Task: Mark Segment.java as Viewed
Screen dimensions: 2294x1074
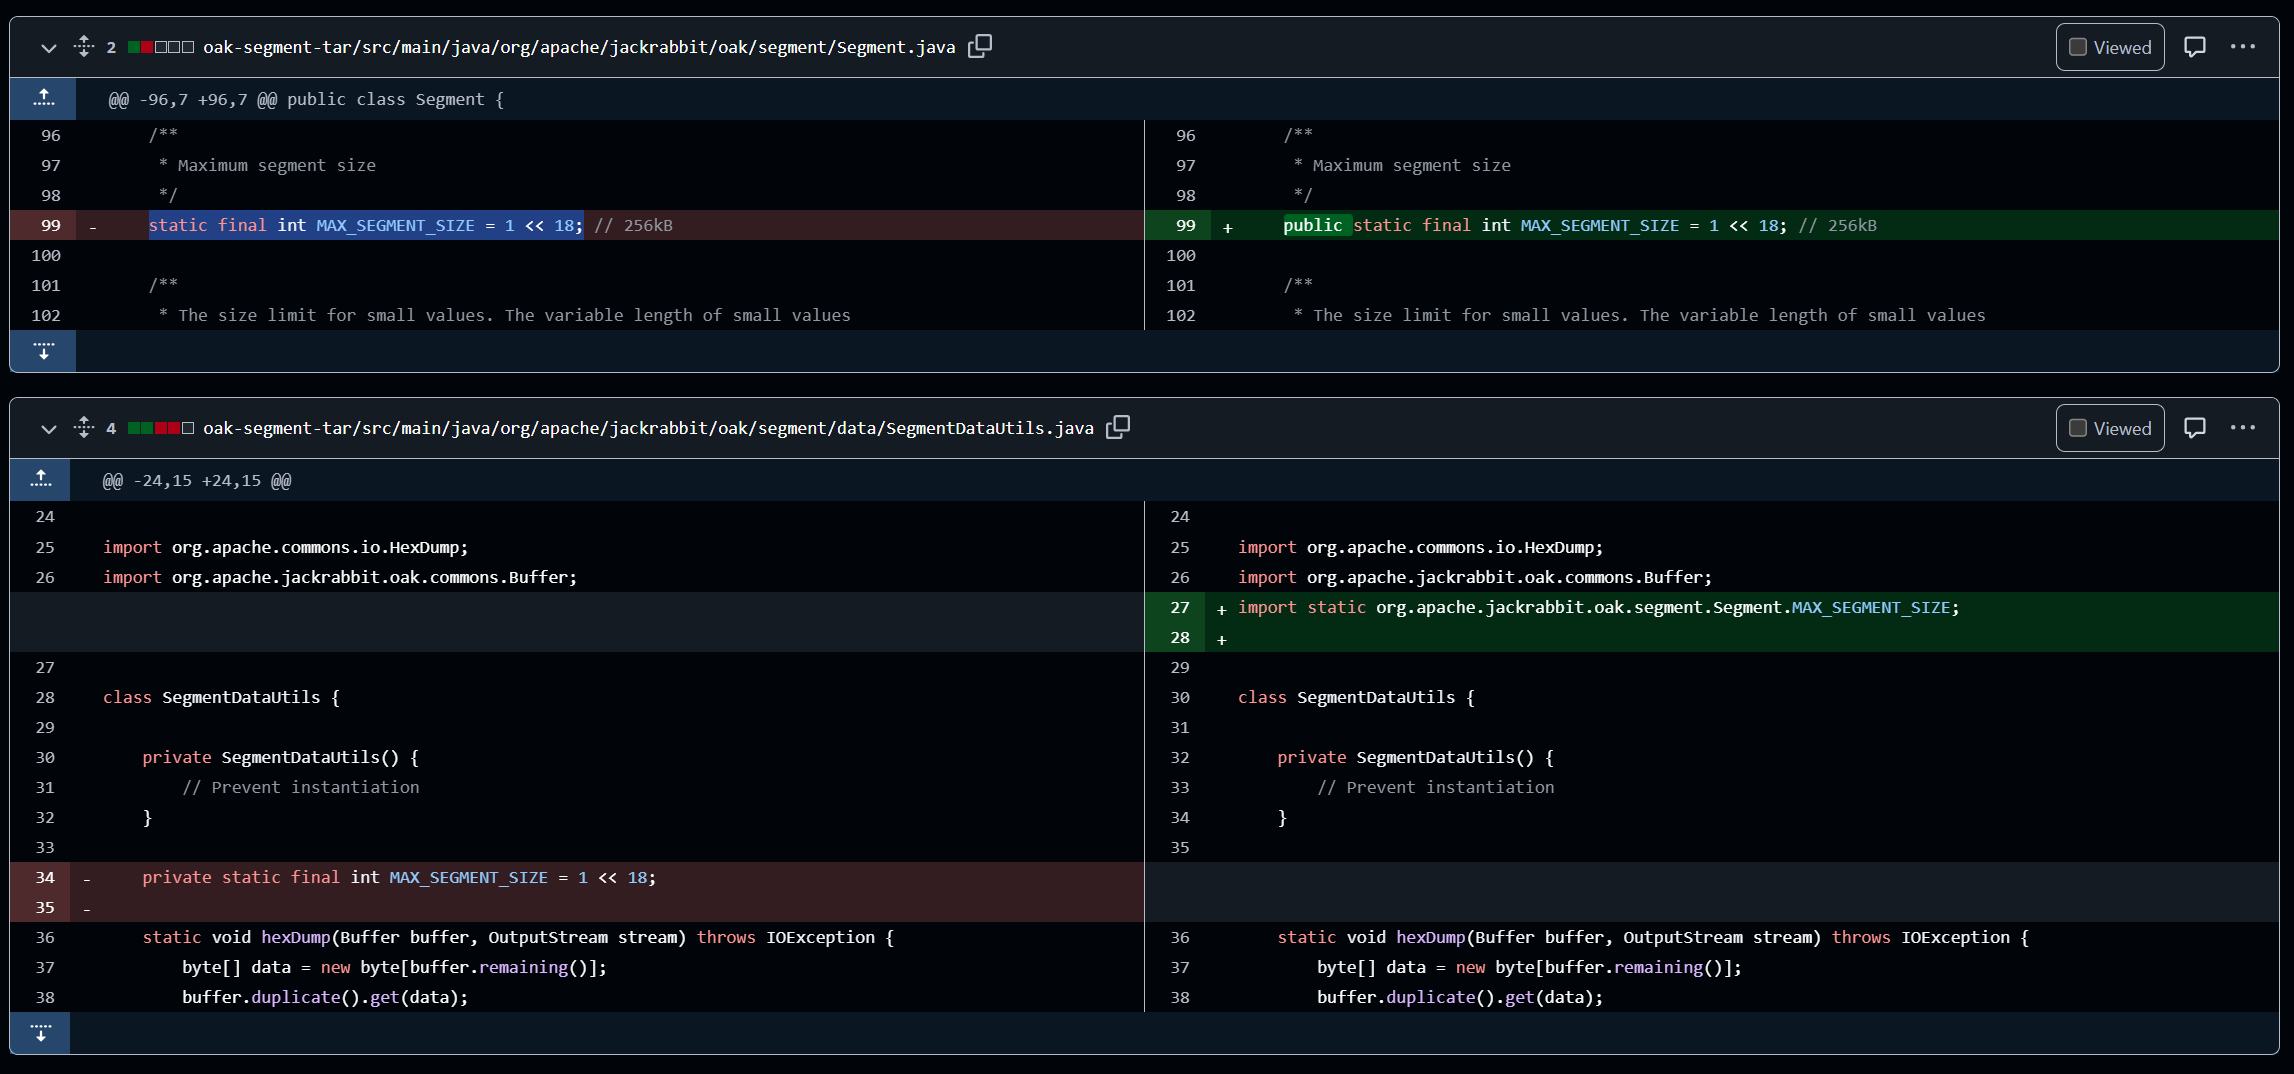Action: pos(2110,47)
